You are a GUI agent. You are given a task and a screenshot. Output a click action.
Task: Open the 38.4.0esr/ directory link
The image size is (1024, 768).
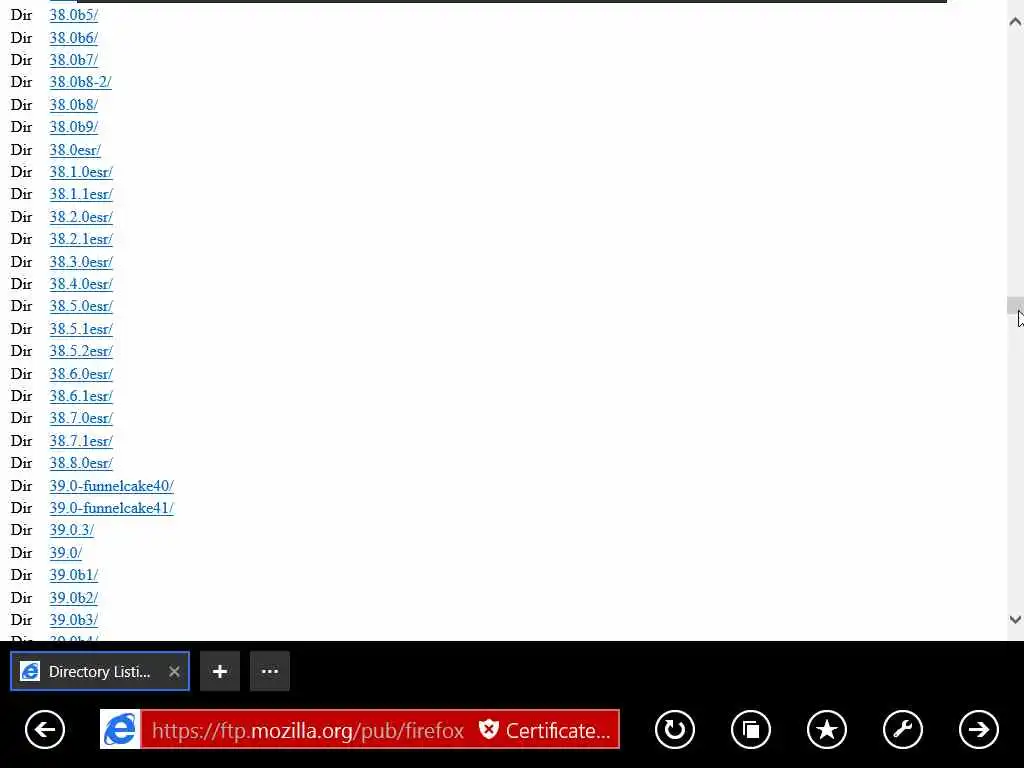pyautogui.click(x=81, y=284)
